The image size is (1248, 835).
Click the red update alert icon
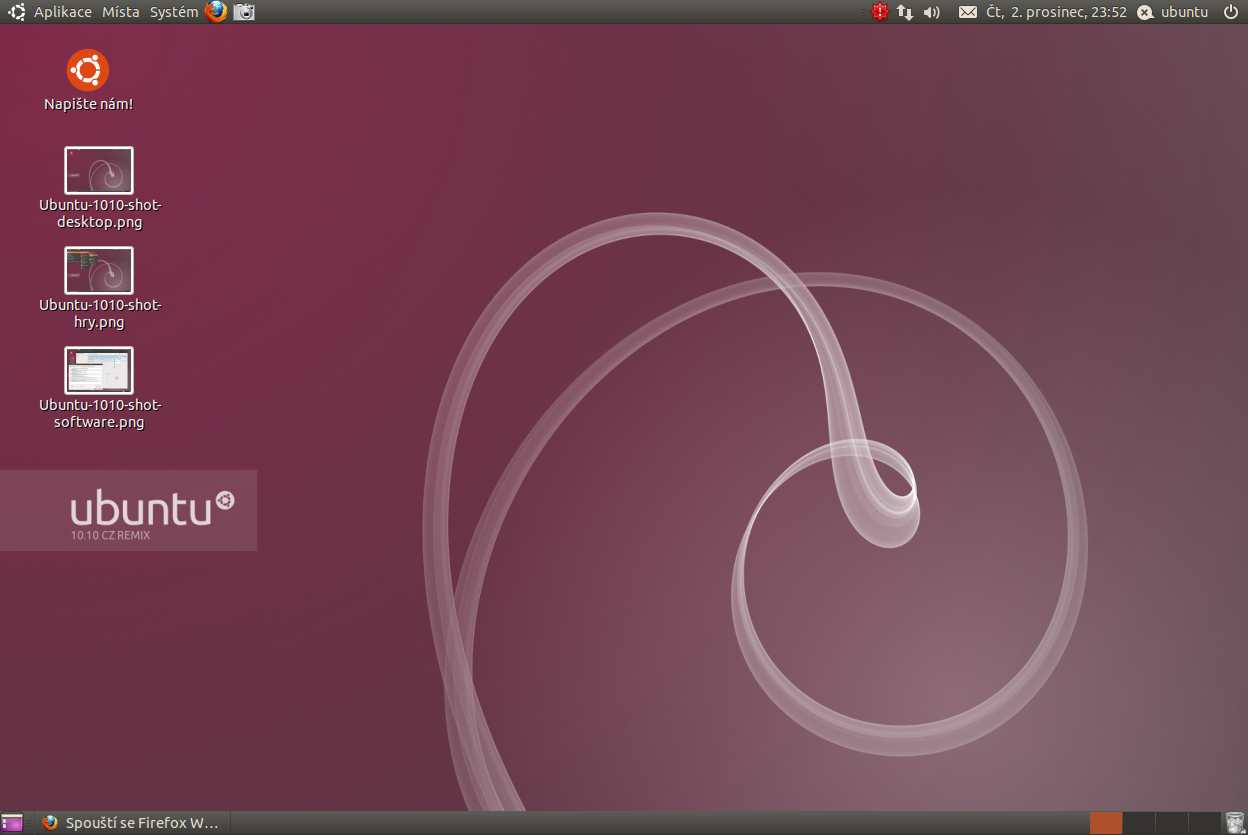[x=879, y=12]
